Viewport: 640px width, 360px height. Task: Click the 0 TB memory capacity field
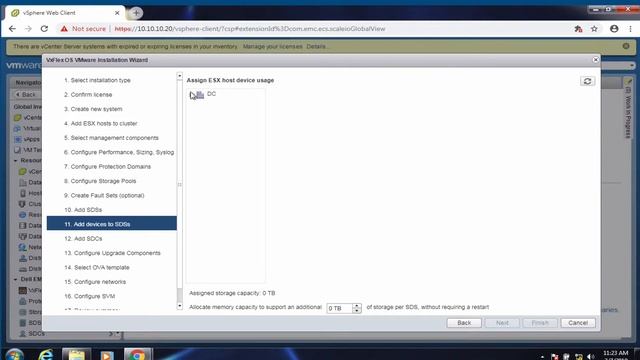click(339, 308)
